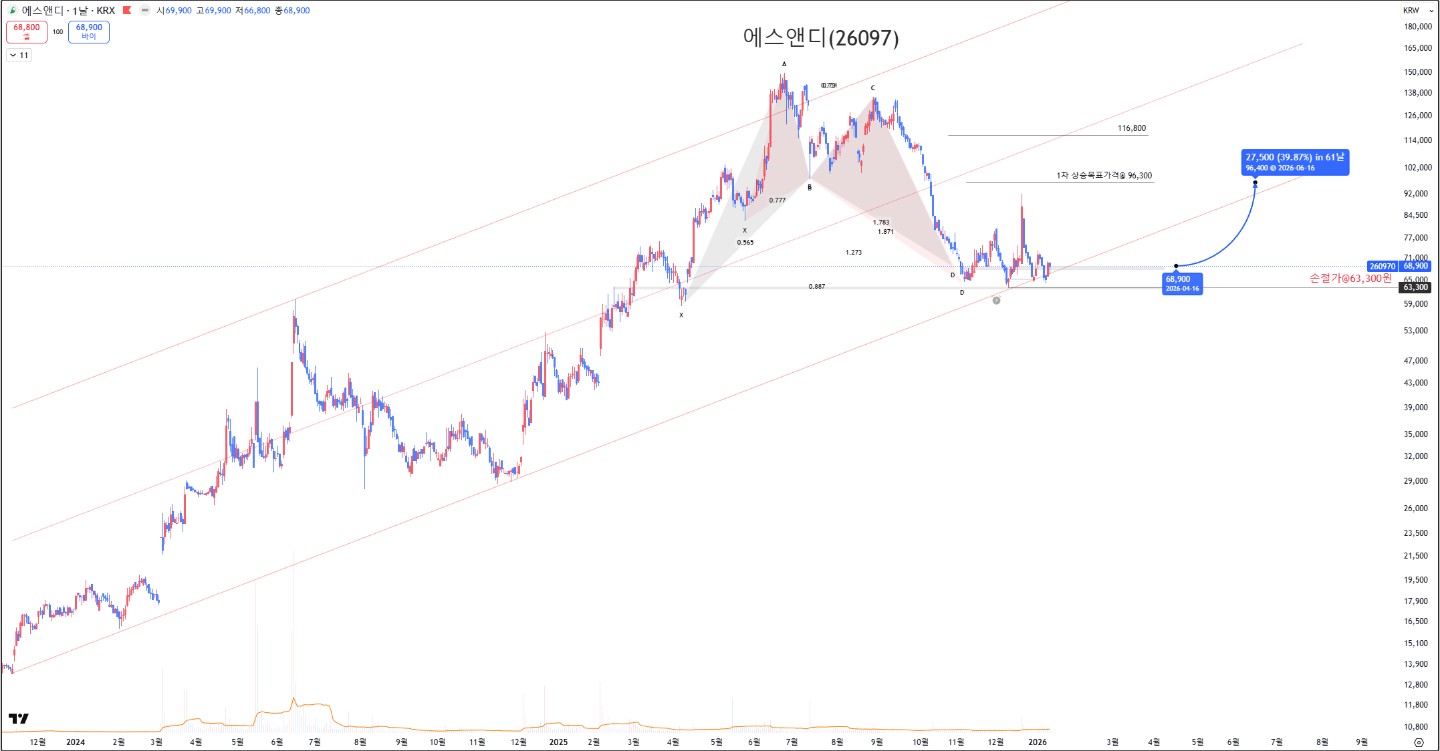The image size is (1440, 751).
Task: Click the 0.887 ratio label on the pattern
Action: click(x=817, y=287)
